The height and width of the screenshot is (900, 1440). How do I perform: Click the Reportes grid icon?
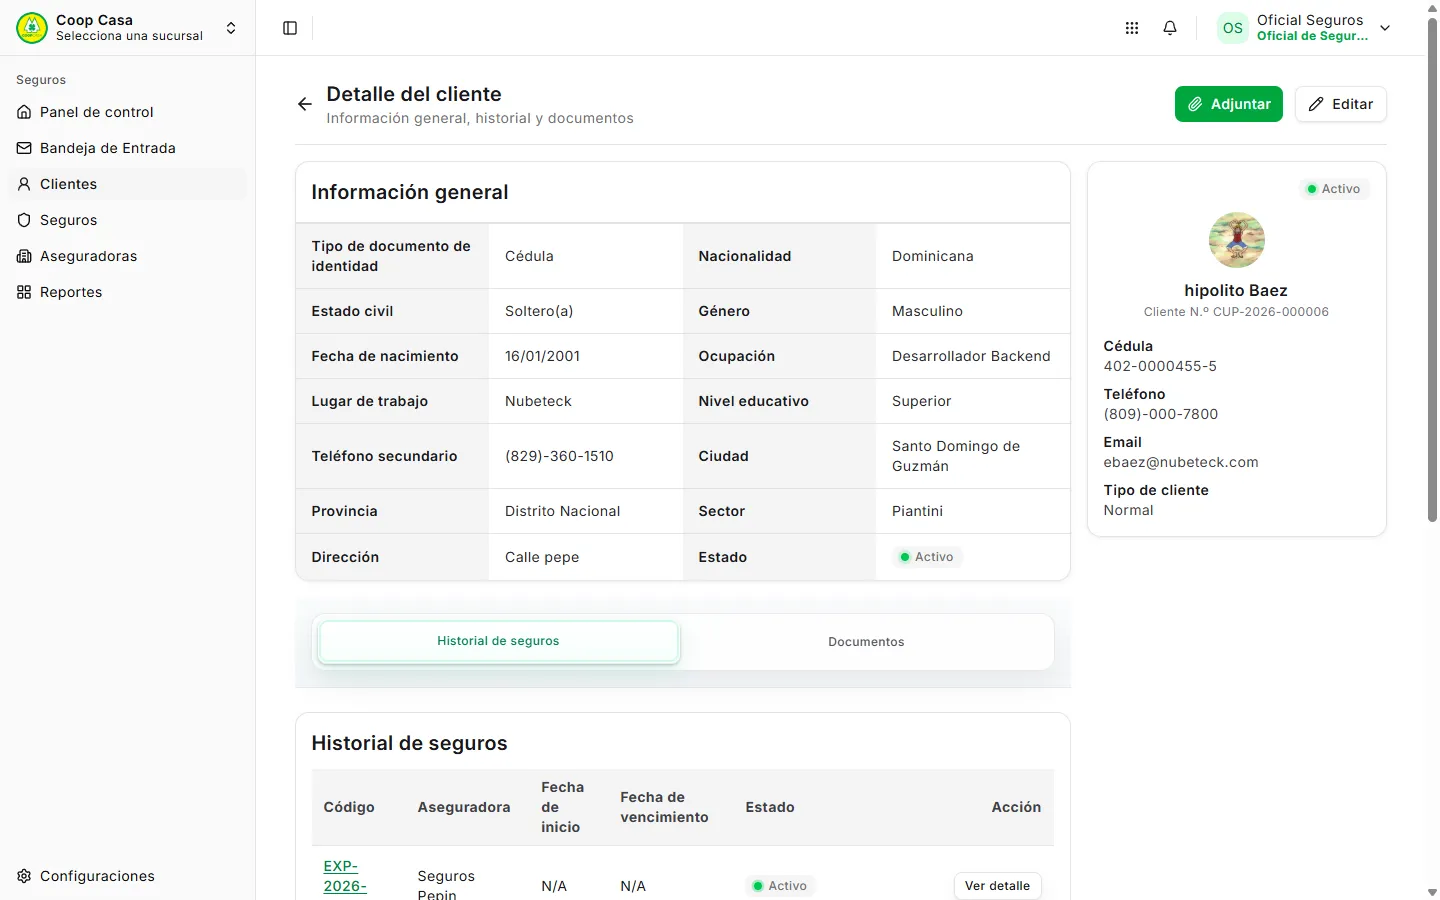click(x=24, y=292)
